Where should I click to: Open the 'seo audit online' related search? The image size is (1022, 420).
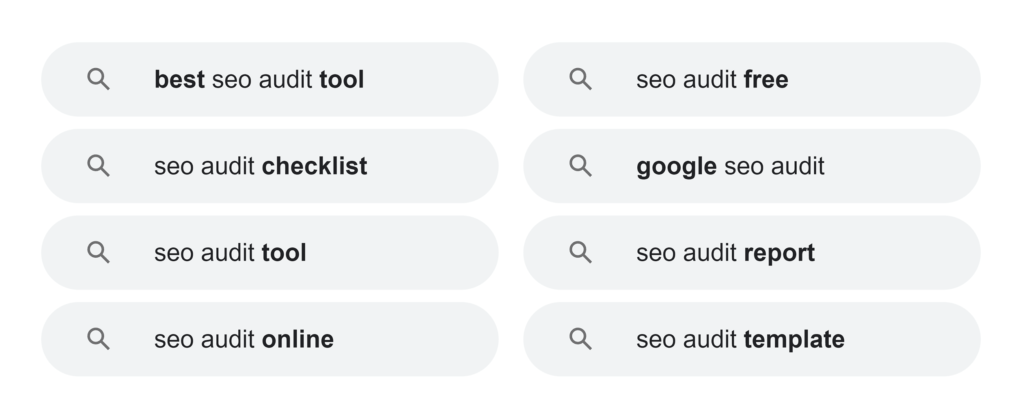pyautogui.click(x=243, y=339)
